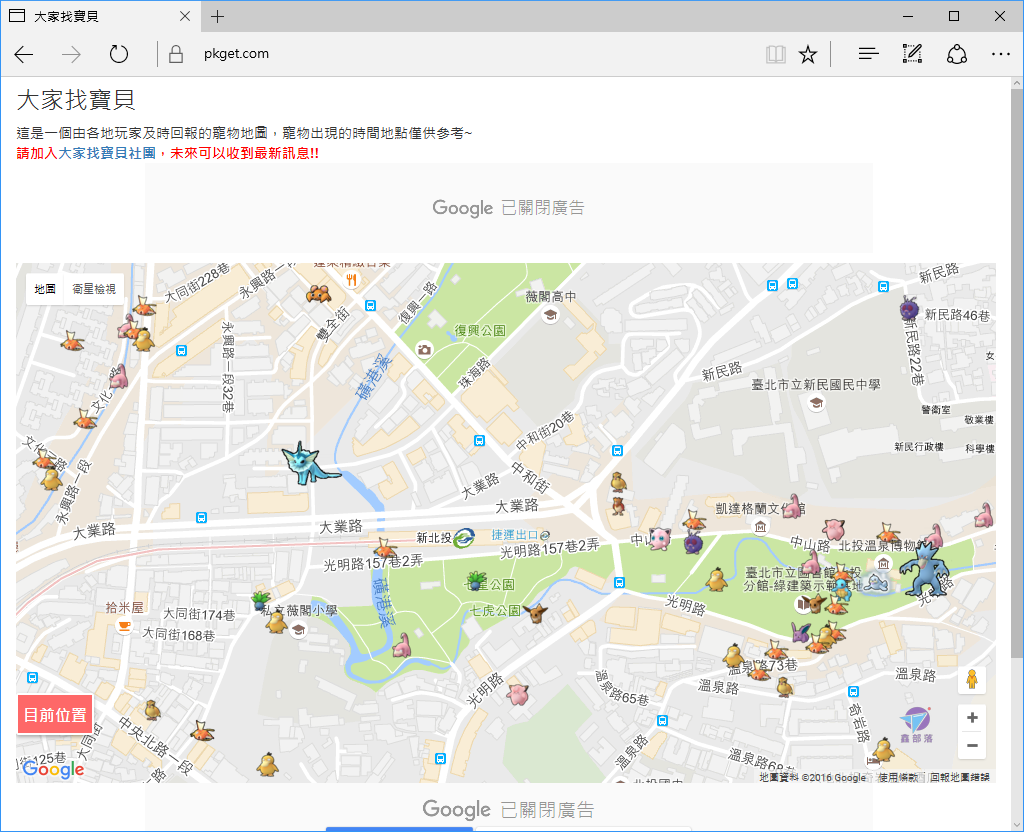Click the 大家找寶貝 page heading
Image resolution: width=1024 pixels, height=832 pixels.
coord(76,100)
